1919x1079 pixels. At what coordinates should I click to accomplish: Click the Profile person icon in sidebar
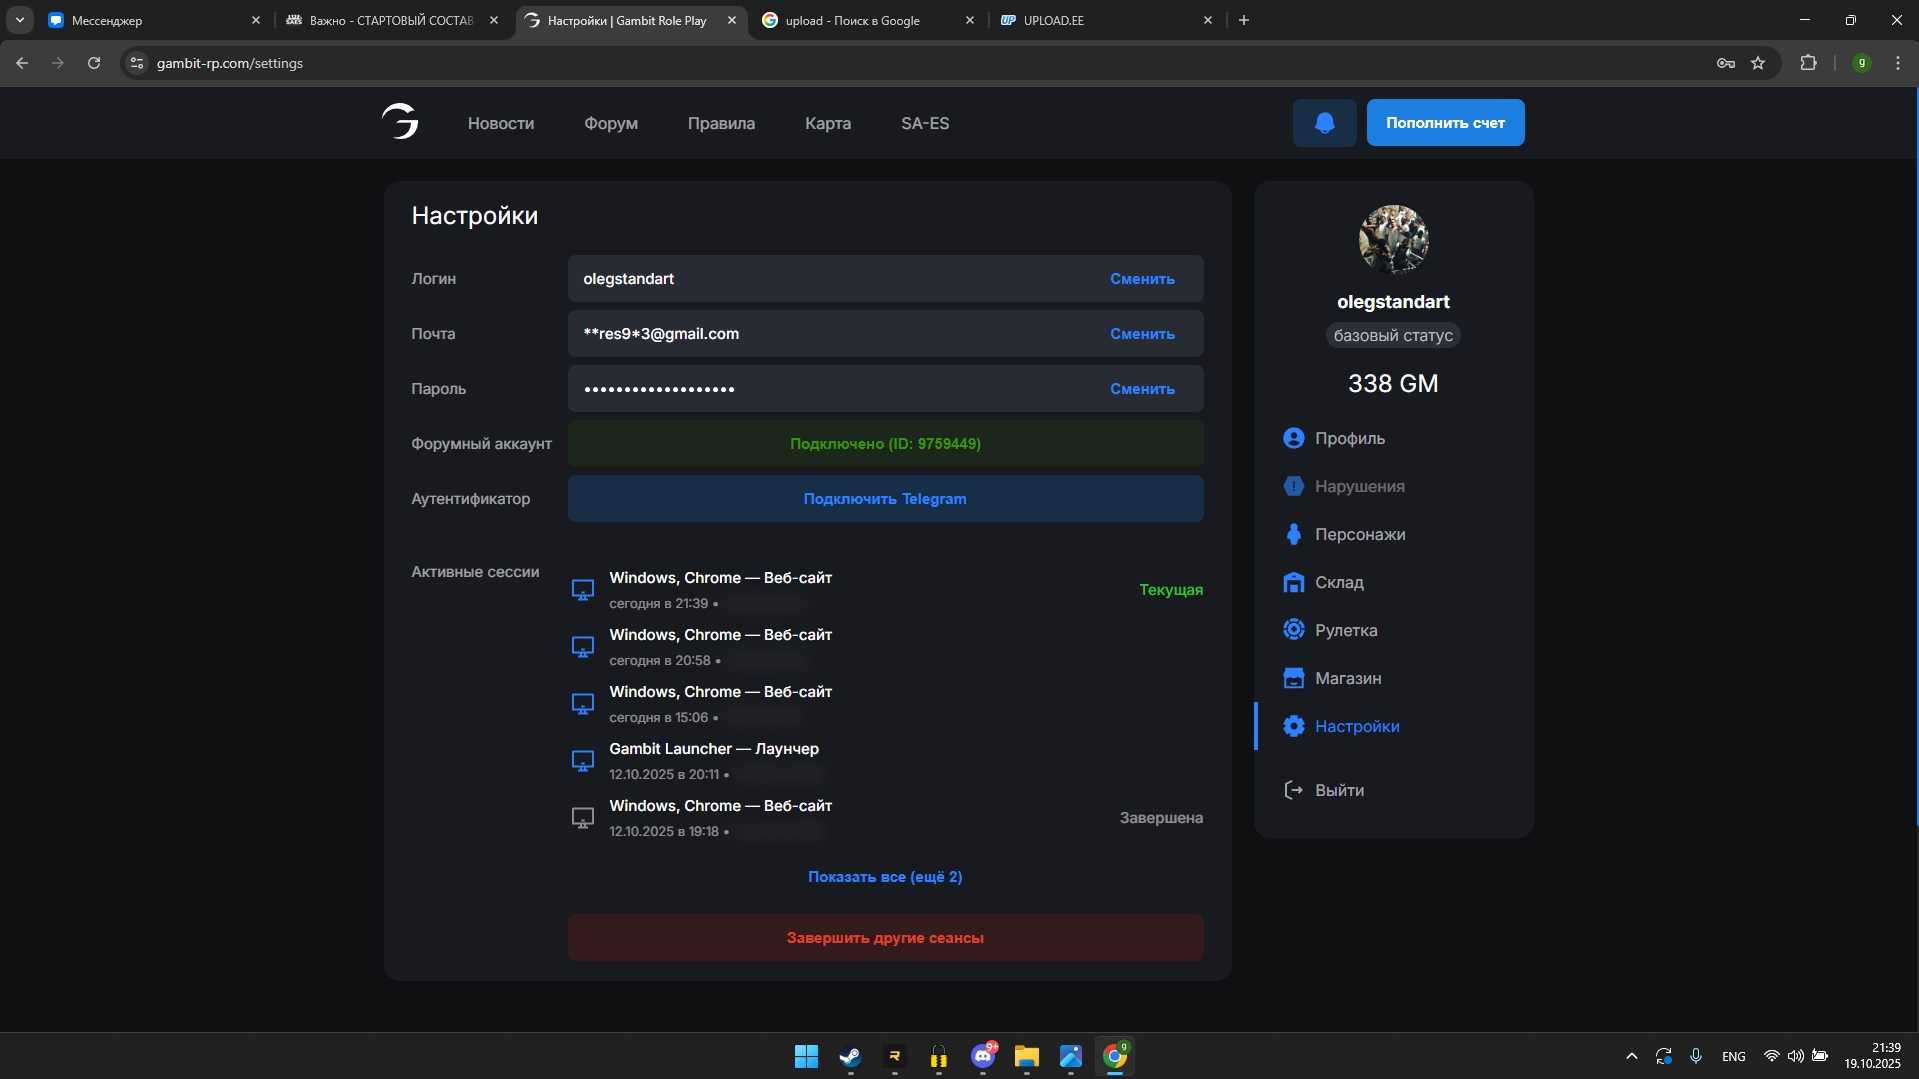click(x=1293, y=438)
